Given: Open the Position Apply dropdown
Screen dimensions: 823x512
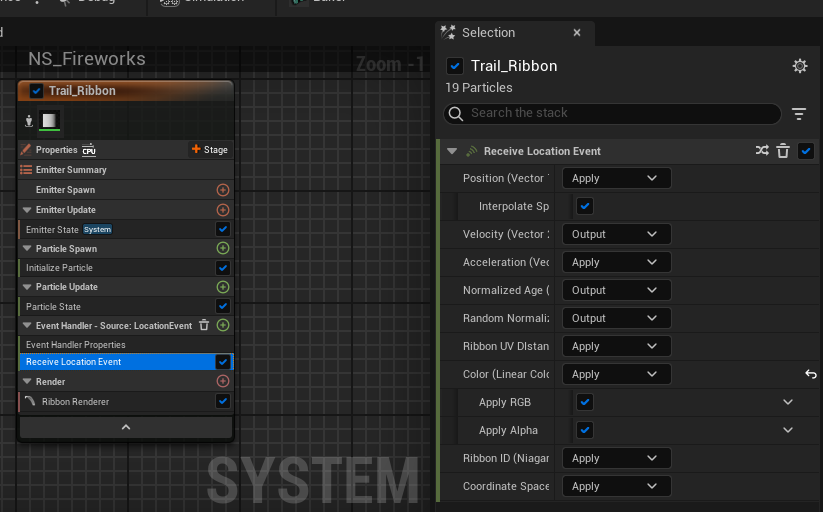Looking at the screenshot, I should pyautogui.click(x=616, y=178).
